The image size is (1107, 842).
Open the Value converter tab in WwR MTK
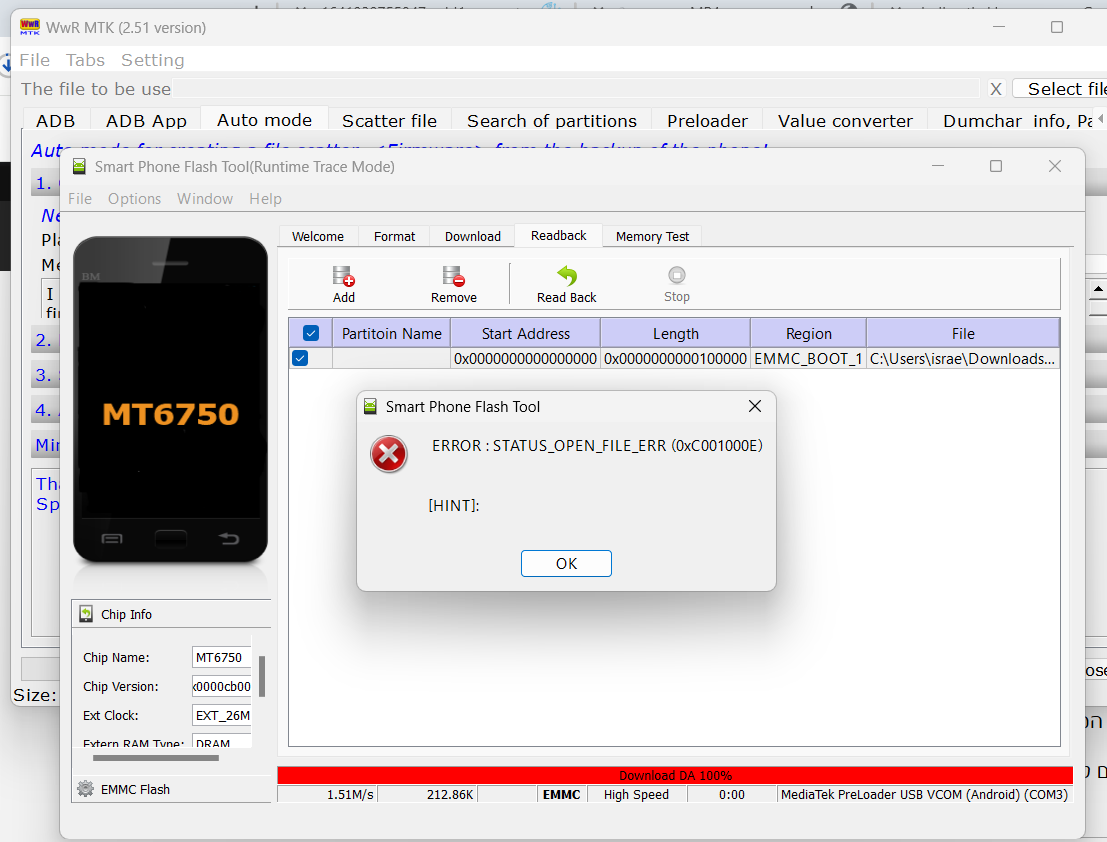point(845,121)
